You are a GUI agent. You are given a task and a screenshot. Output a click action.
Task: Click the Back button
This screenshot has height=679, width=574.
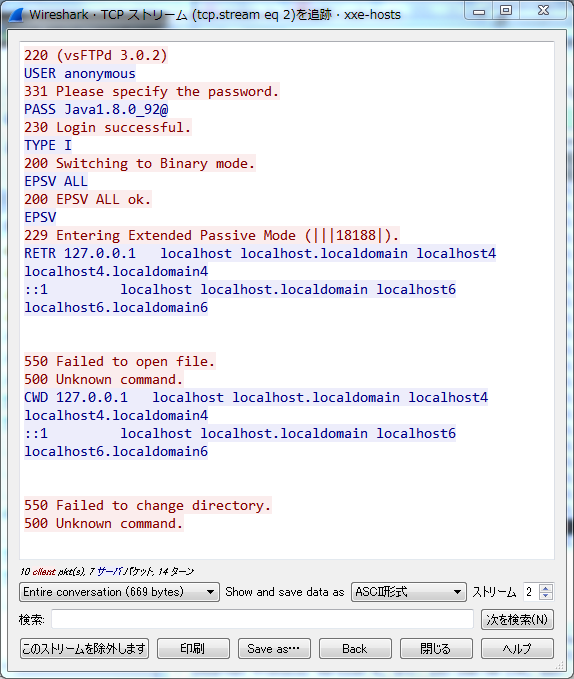click(355, 648)
